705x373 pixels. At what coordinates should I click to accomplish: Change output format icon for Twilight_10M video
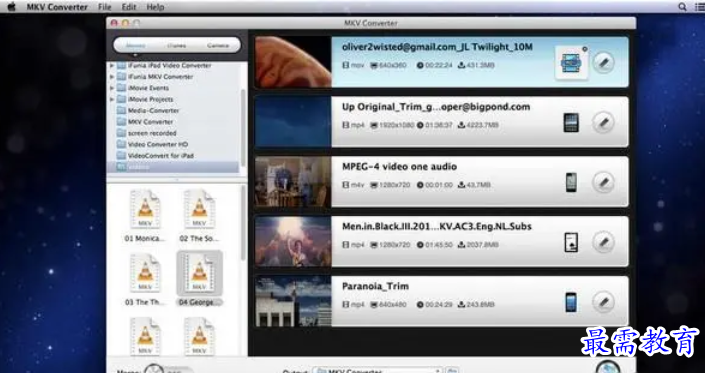coord(572,63)
